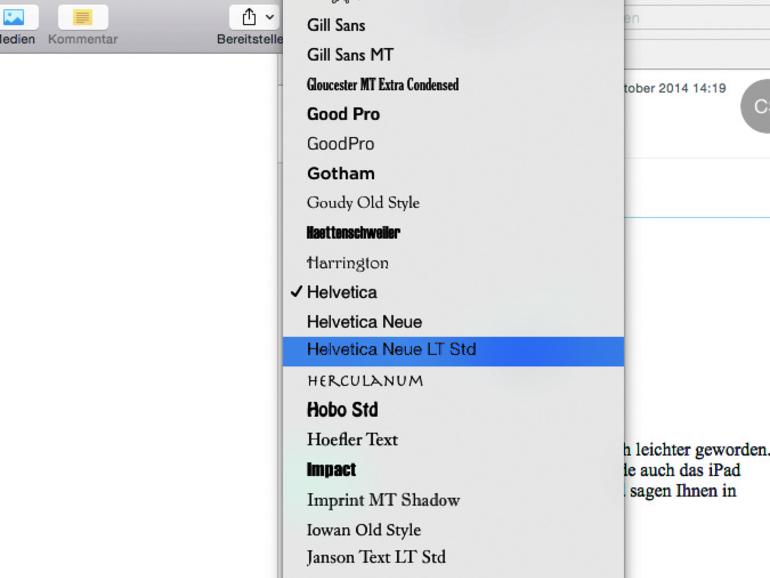Choose Gill Sans font
The height and width of the screenshot is (578, 770).
(453, 25)
